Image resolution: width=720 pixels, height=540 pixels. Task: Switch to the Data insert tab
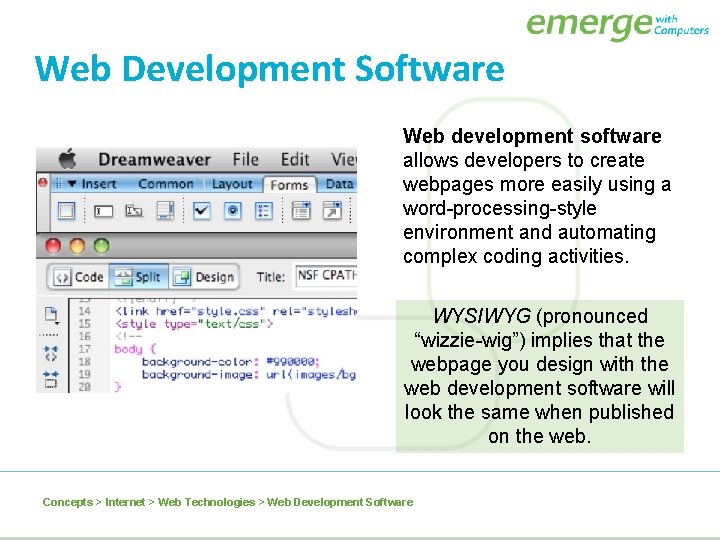pos(339,184)
